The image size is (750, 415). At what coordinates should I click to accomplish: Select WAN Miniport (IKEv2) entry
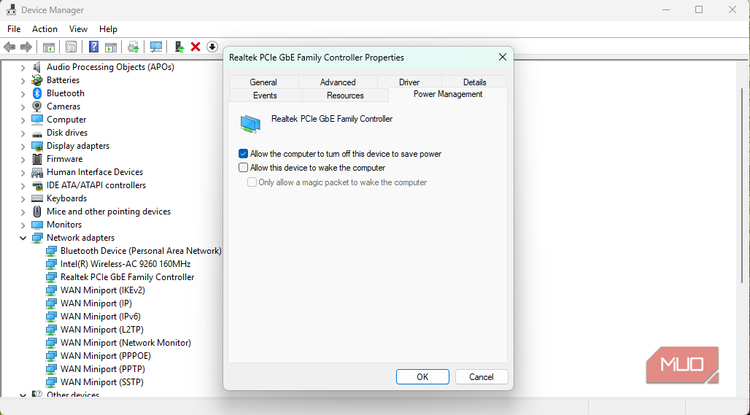(102, 290)
